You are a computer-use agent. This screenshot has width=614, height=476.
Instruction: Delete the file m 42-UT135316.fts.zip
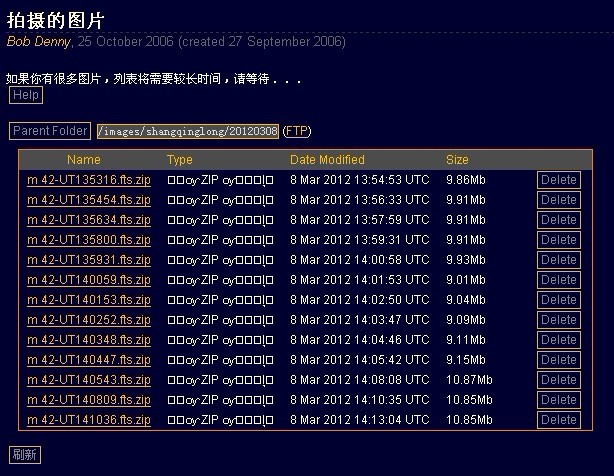(x=558, y=180)
